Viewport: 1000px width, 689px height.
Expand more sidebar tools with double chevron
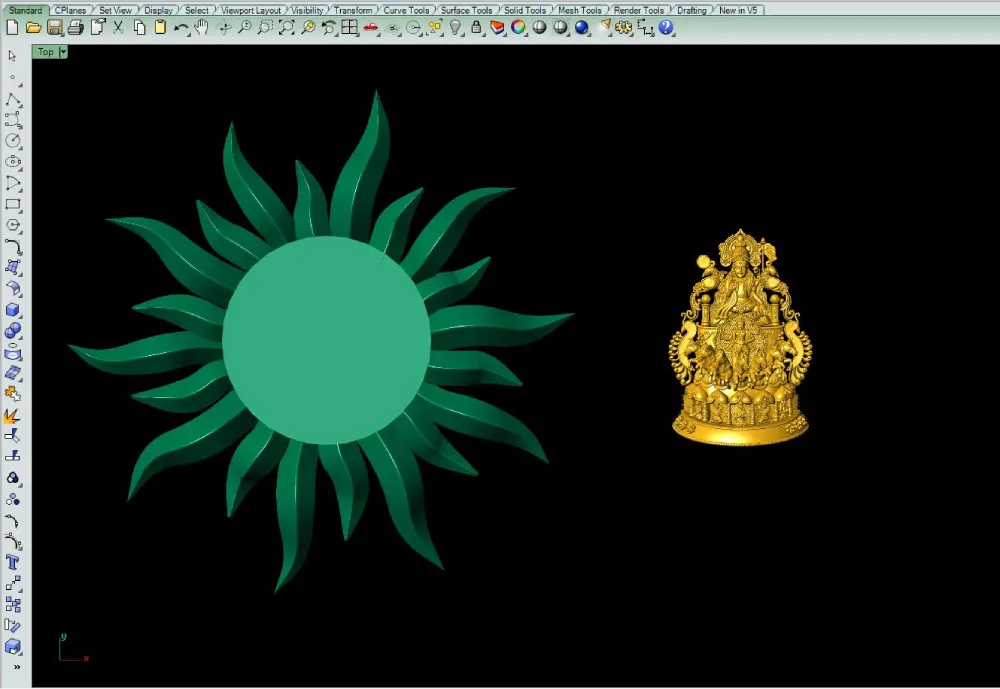tap(17, 667)
